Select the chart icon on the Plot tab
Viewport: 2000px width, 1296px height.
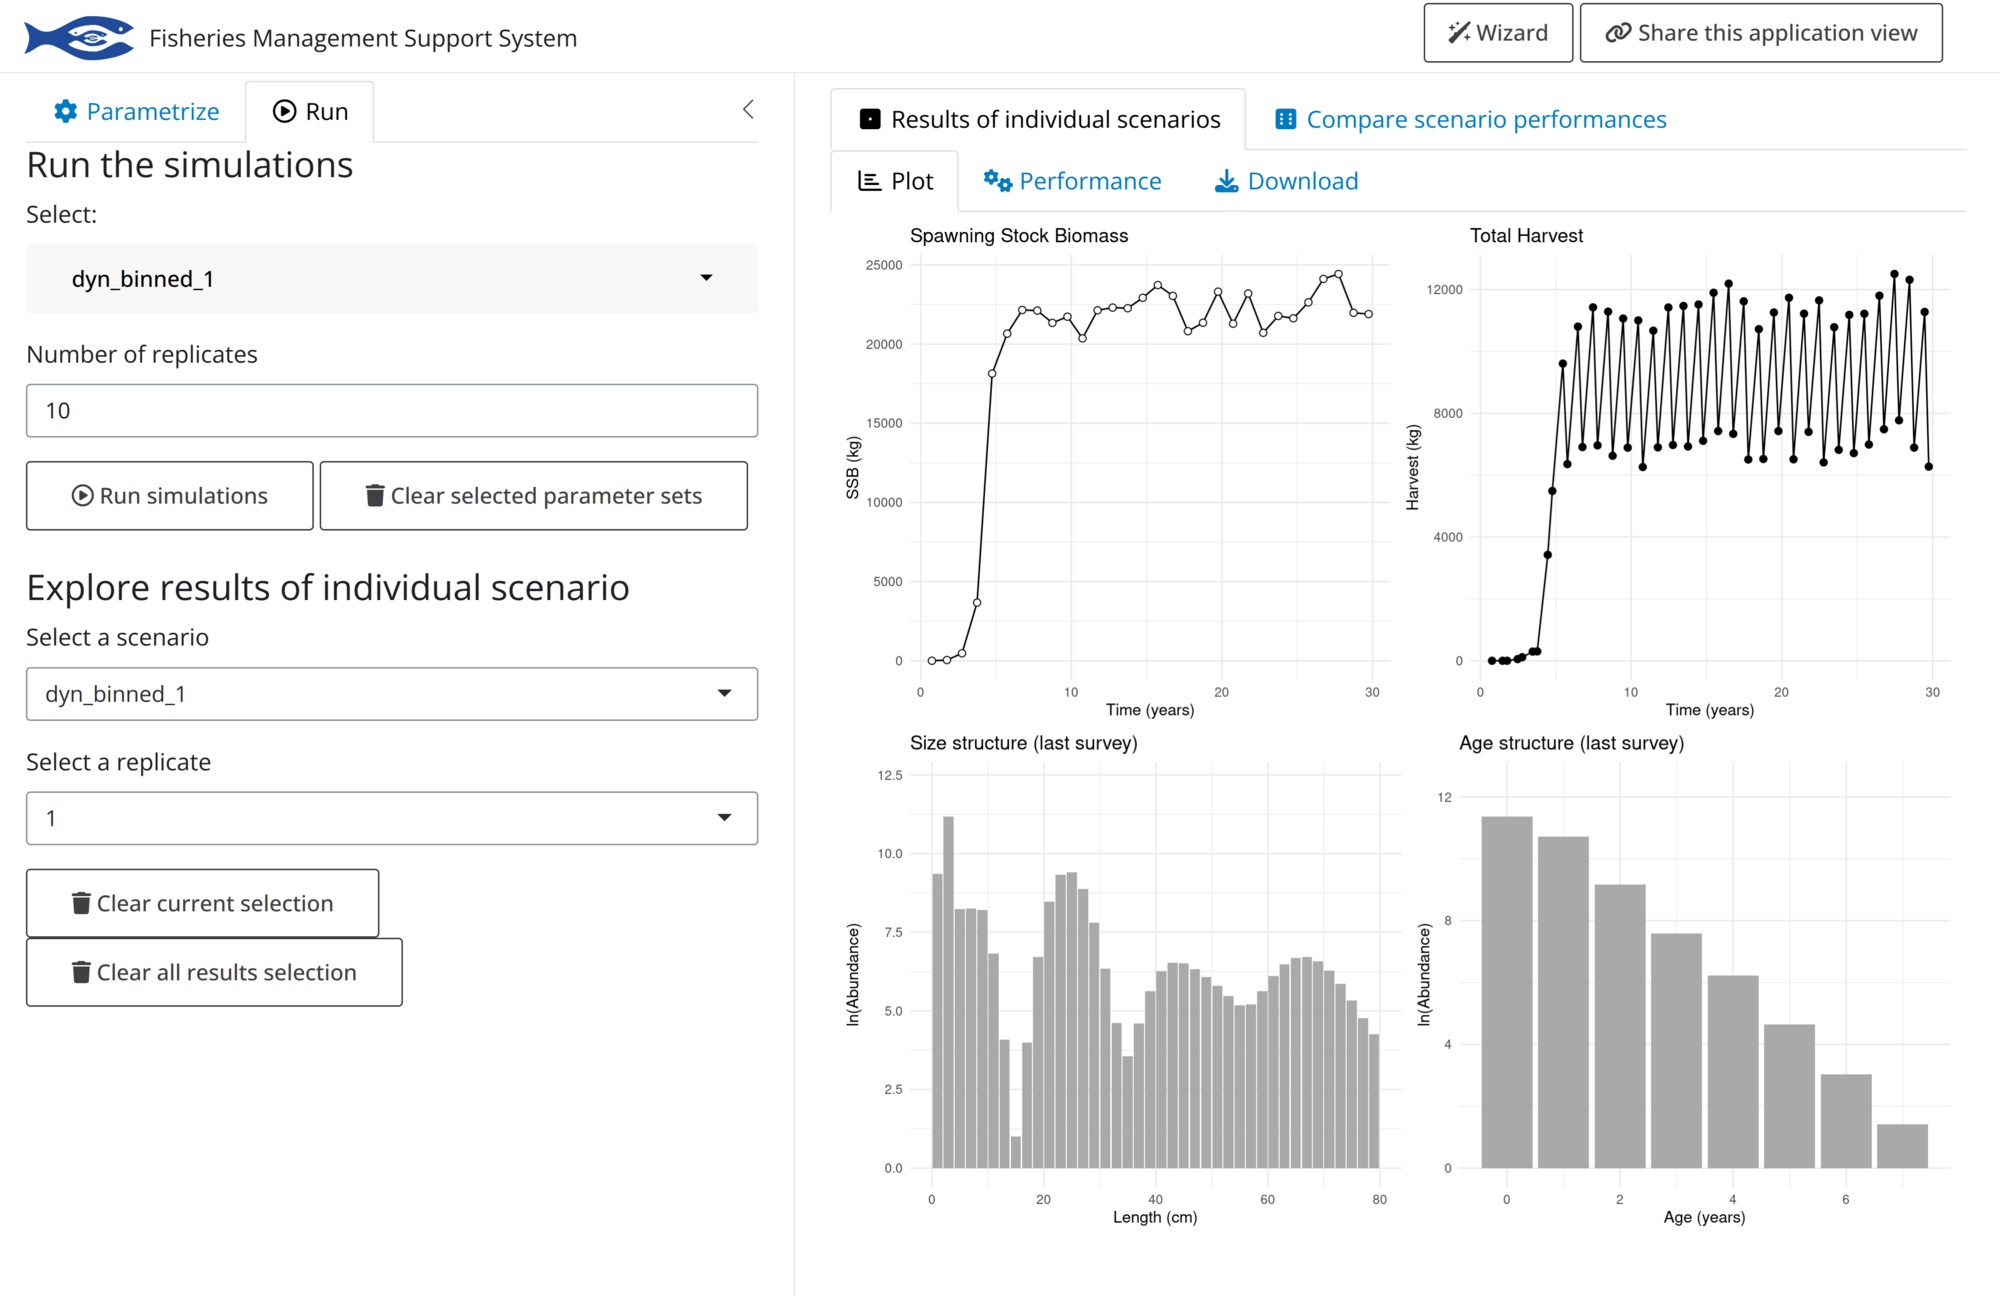[x=868, y=180]
